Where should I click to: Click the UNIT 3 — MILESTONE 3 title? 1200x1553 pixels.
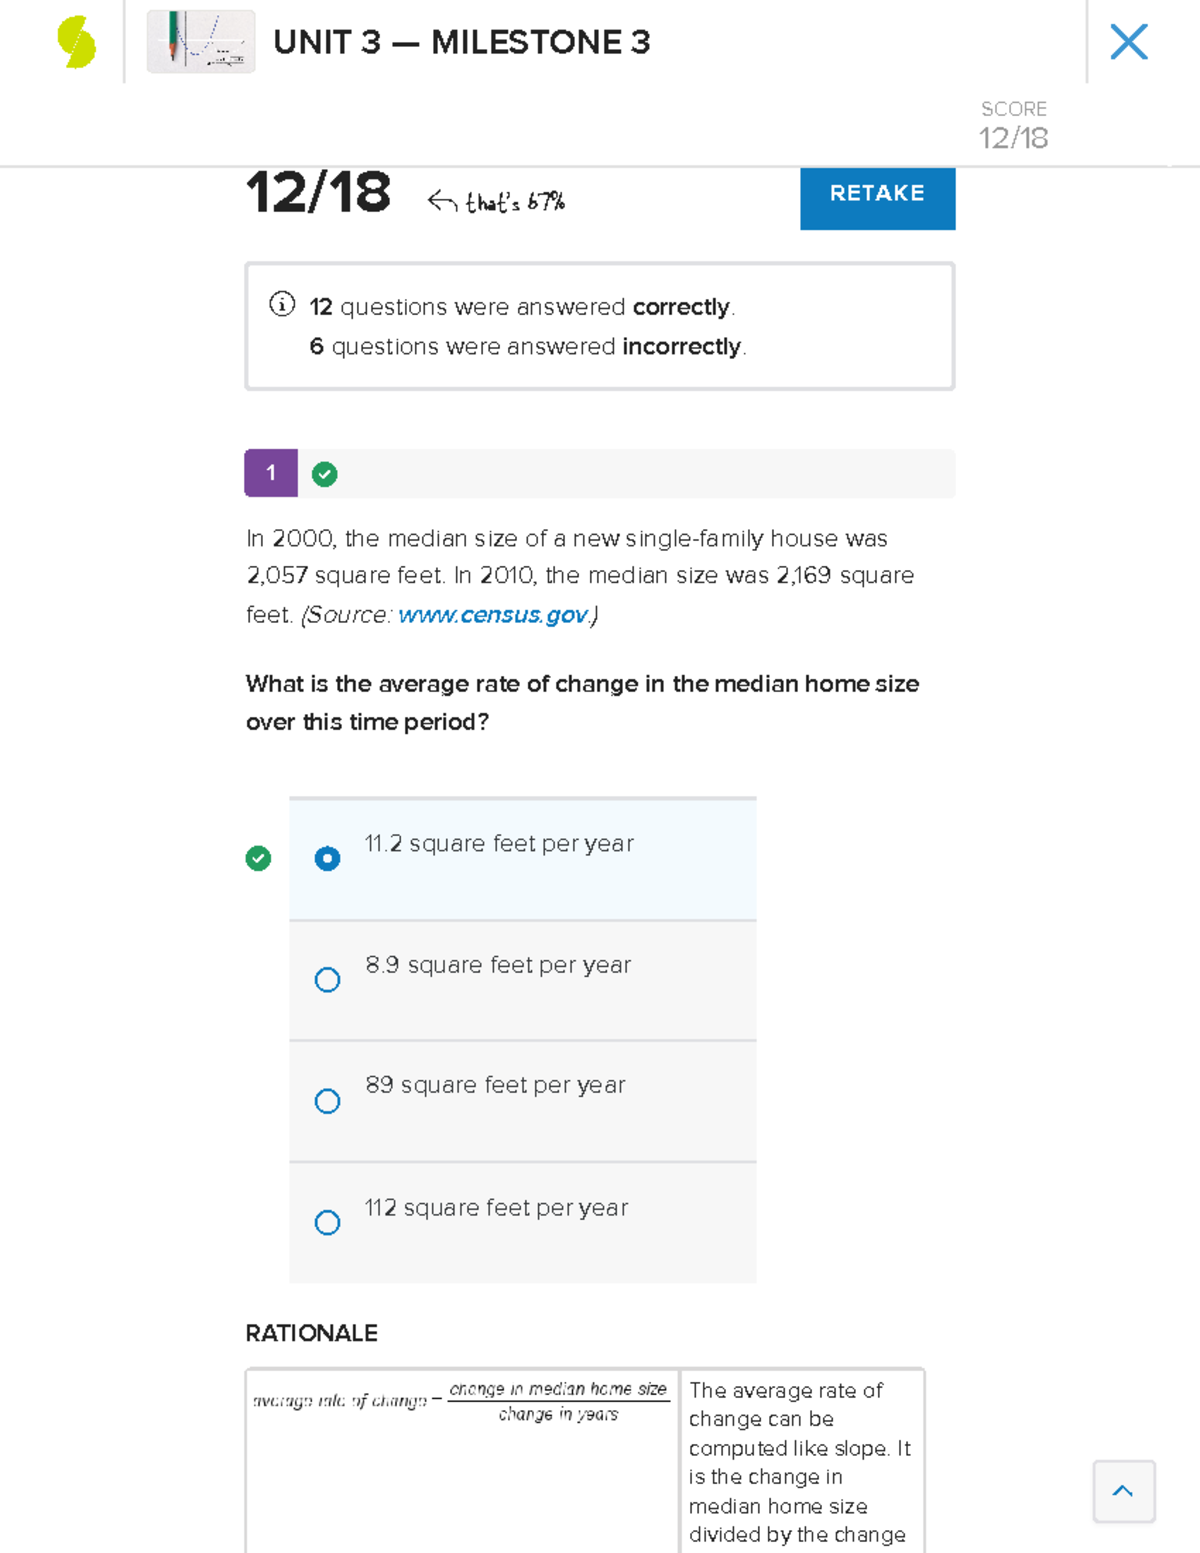tap(461, 42)
